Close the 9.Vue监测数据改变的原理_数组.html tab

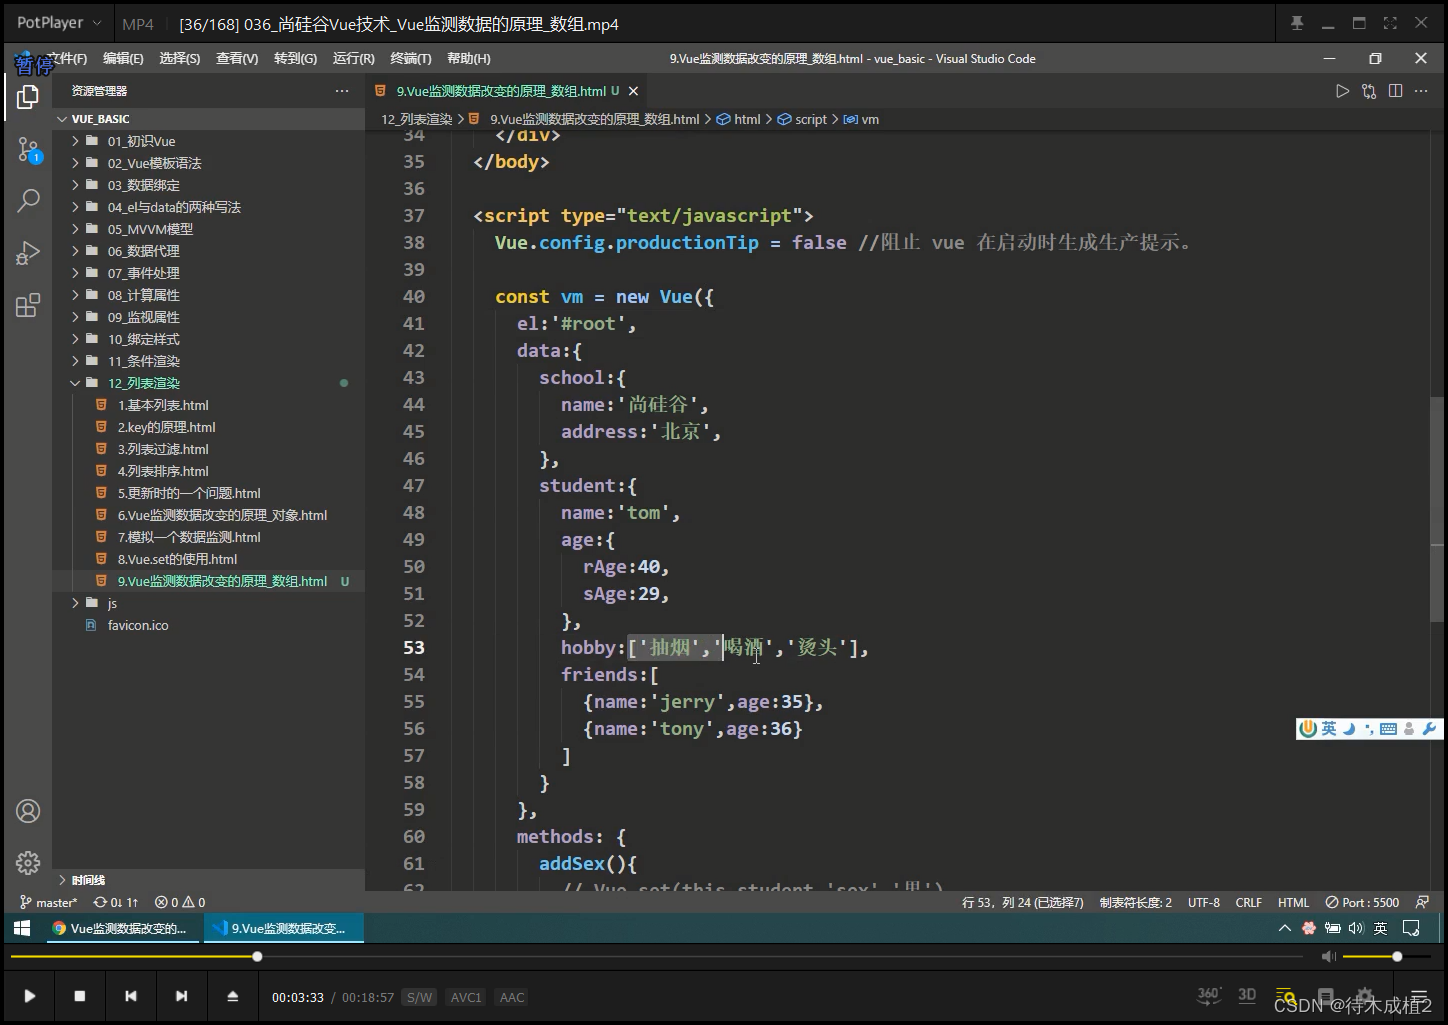click(633, 91)
